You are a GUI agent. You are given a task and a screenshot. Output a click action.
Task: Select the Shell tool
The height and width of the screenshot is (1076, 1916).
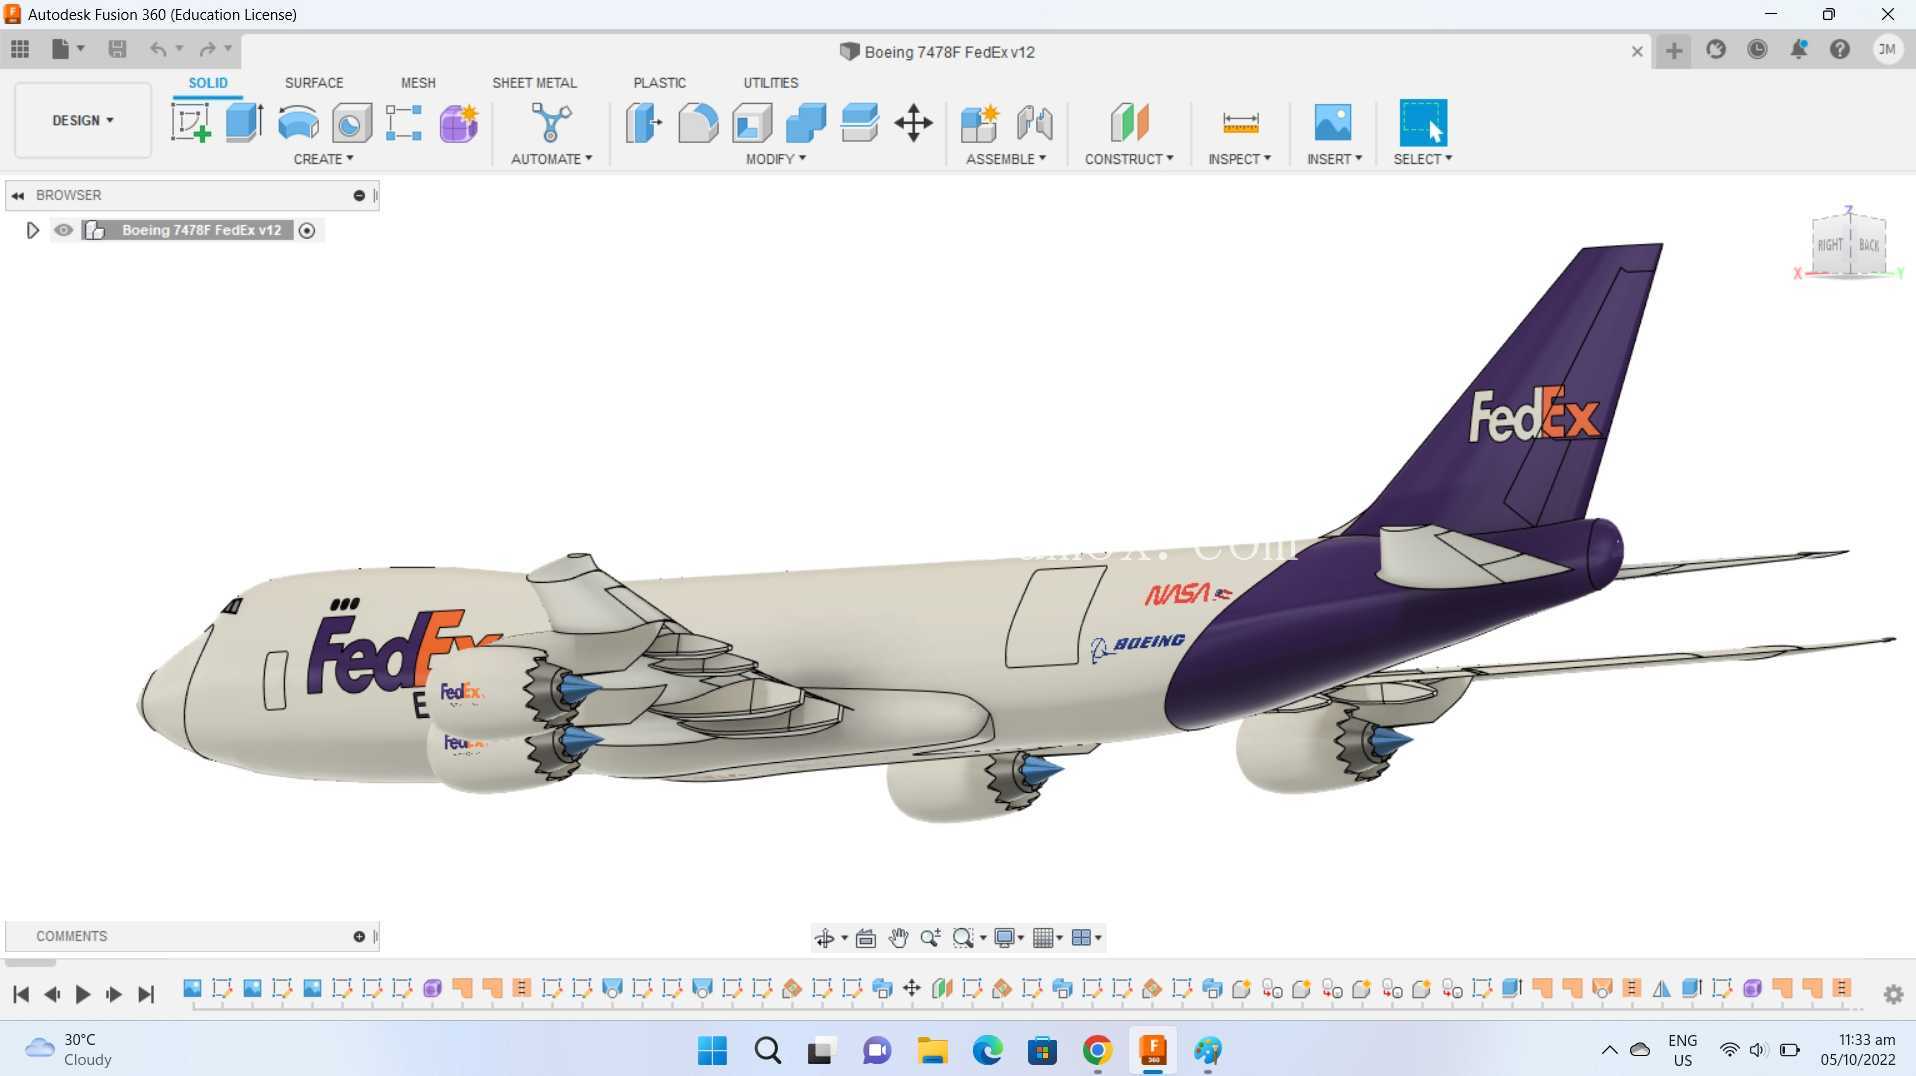point(752,123)
